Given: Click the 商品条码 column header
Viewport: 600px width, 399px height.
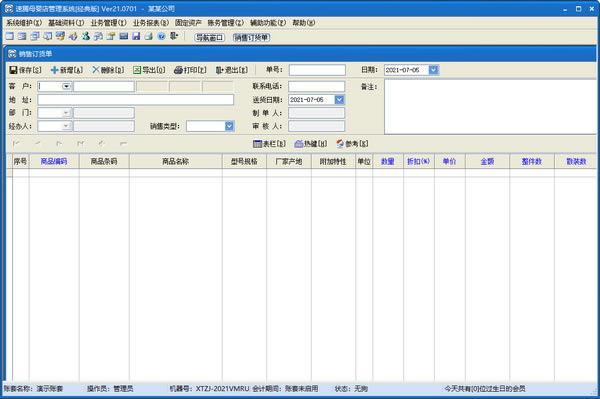Looking at the screenshot, I should point(104,161).
